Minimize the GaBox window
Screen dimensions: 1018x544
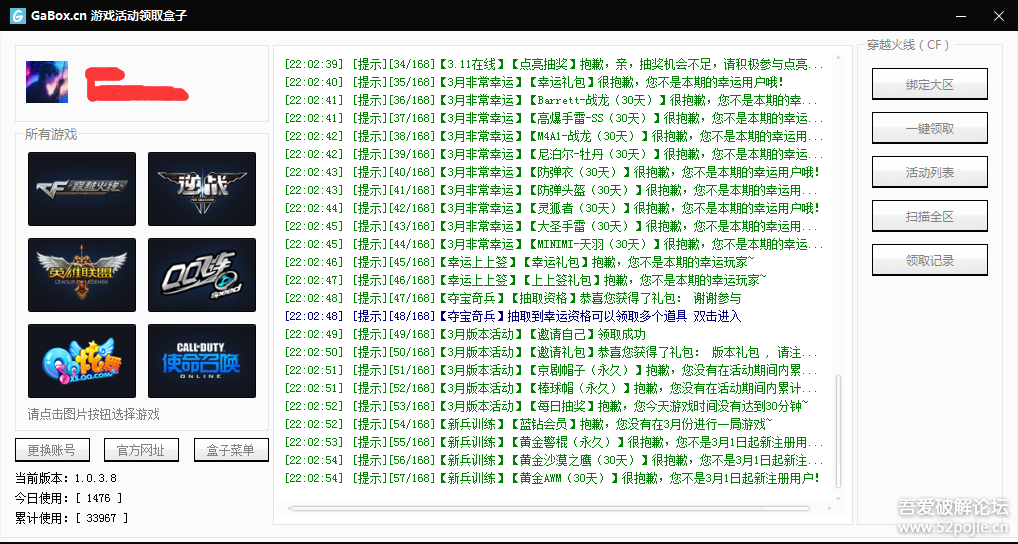(961, 16)
